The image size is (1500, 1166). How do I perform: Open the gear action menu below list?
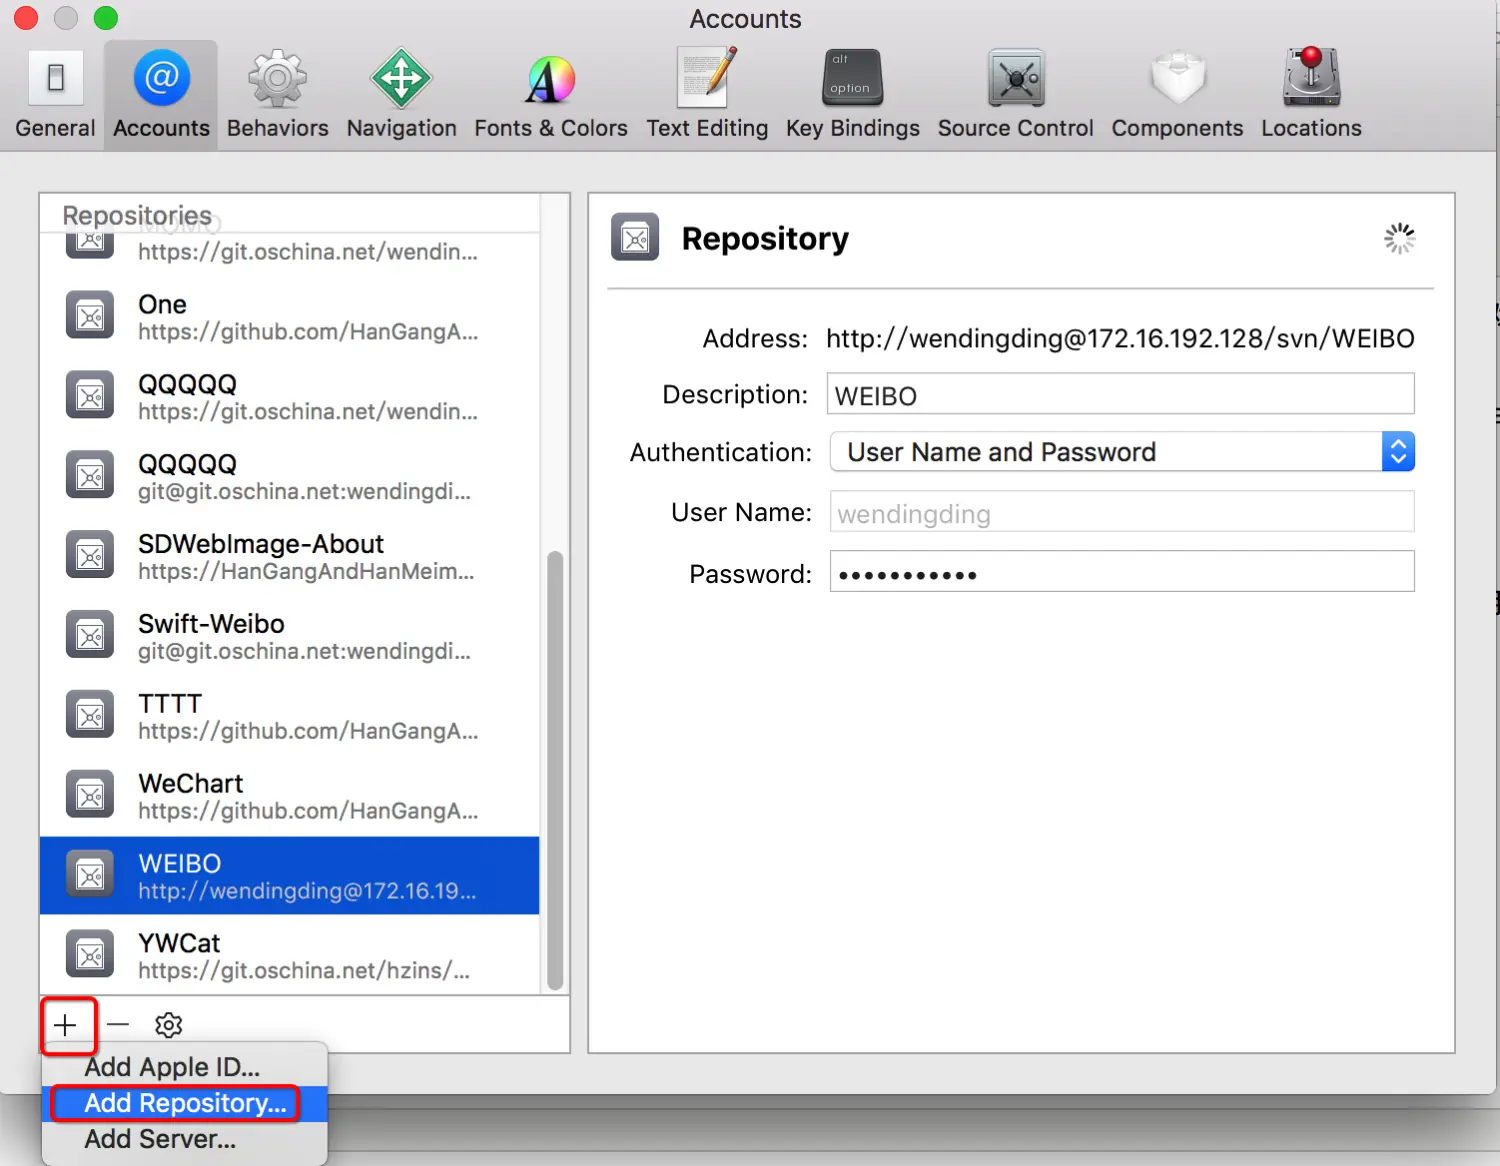pyautogui.click(x=169, y=1025)
